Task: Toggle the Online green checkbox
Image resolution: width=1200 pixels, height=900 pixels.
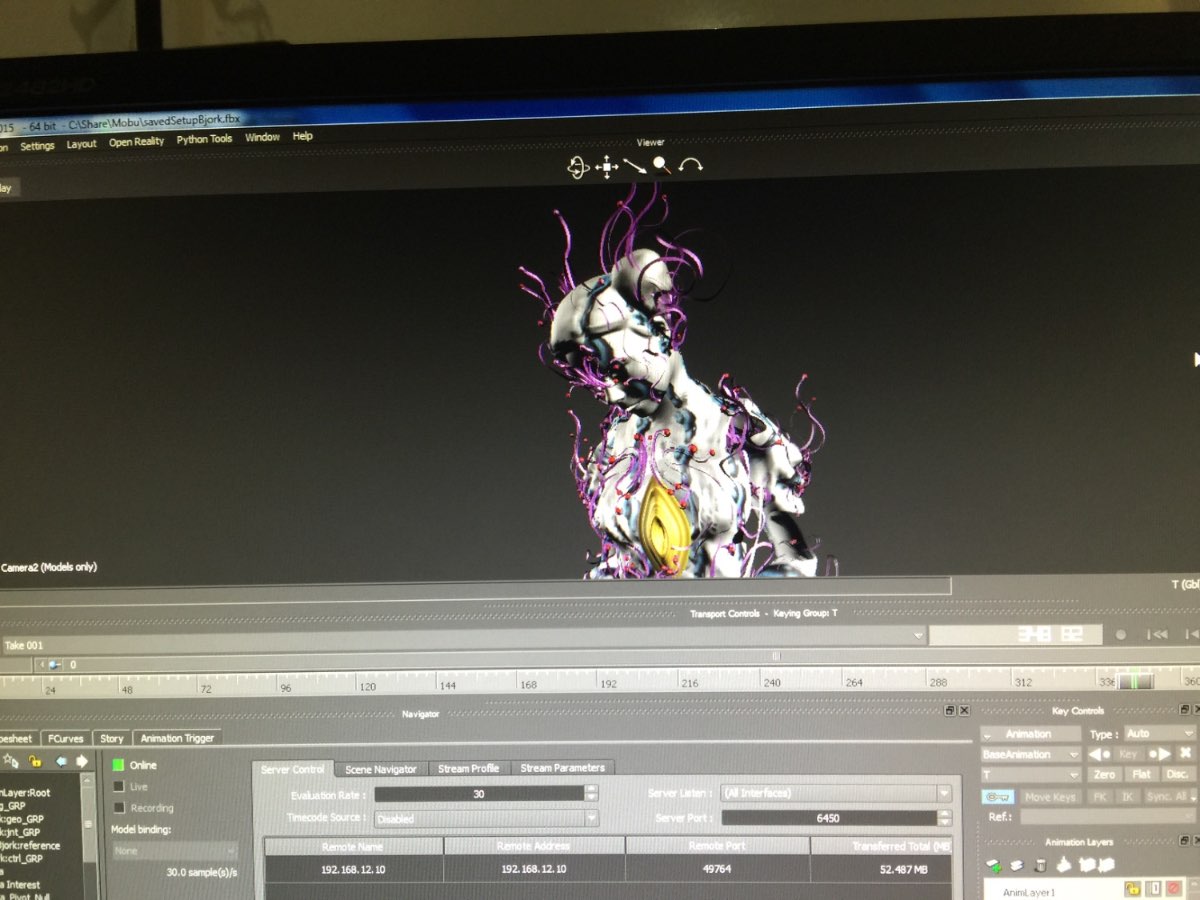Action: tap(118, 765)
